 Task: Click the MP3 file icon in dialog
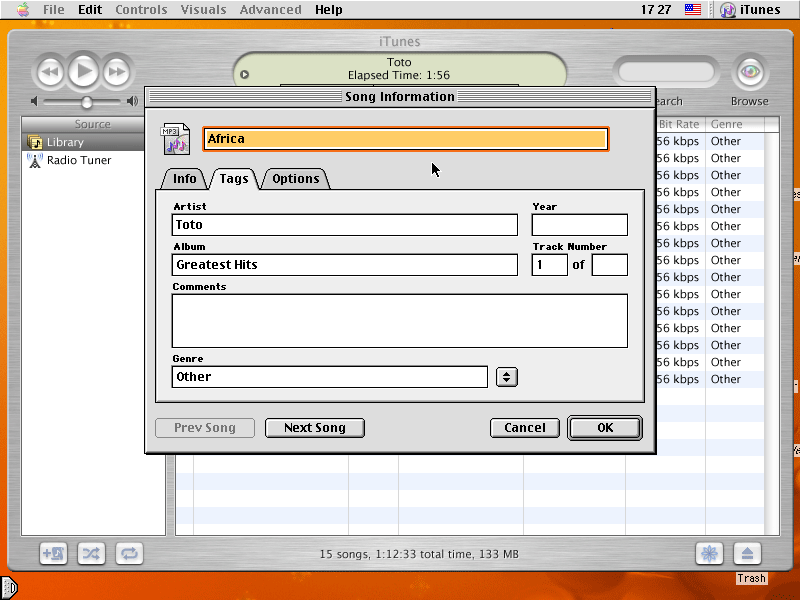click(x=176, y=138)
